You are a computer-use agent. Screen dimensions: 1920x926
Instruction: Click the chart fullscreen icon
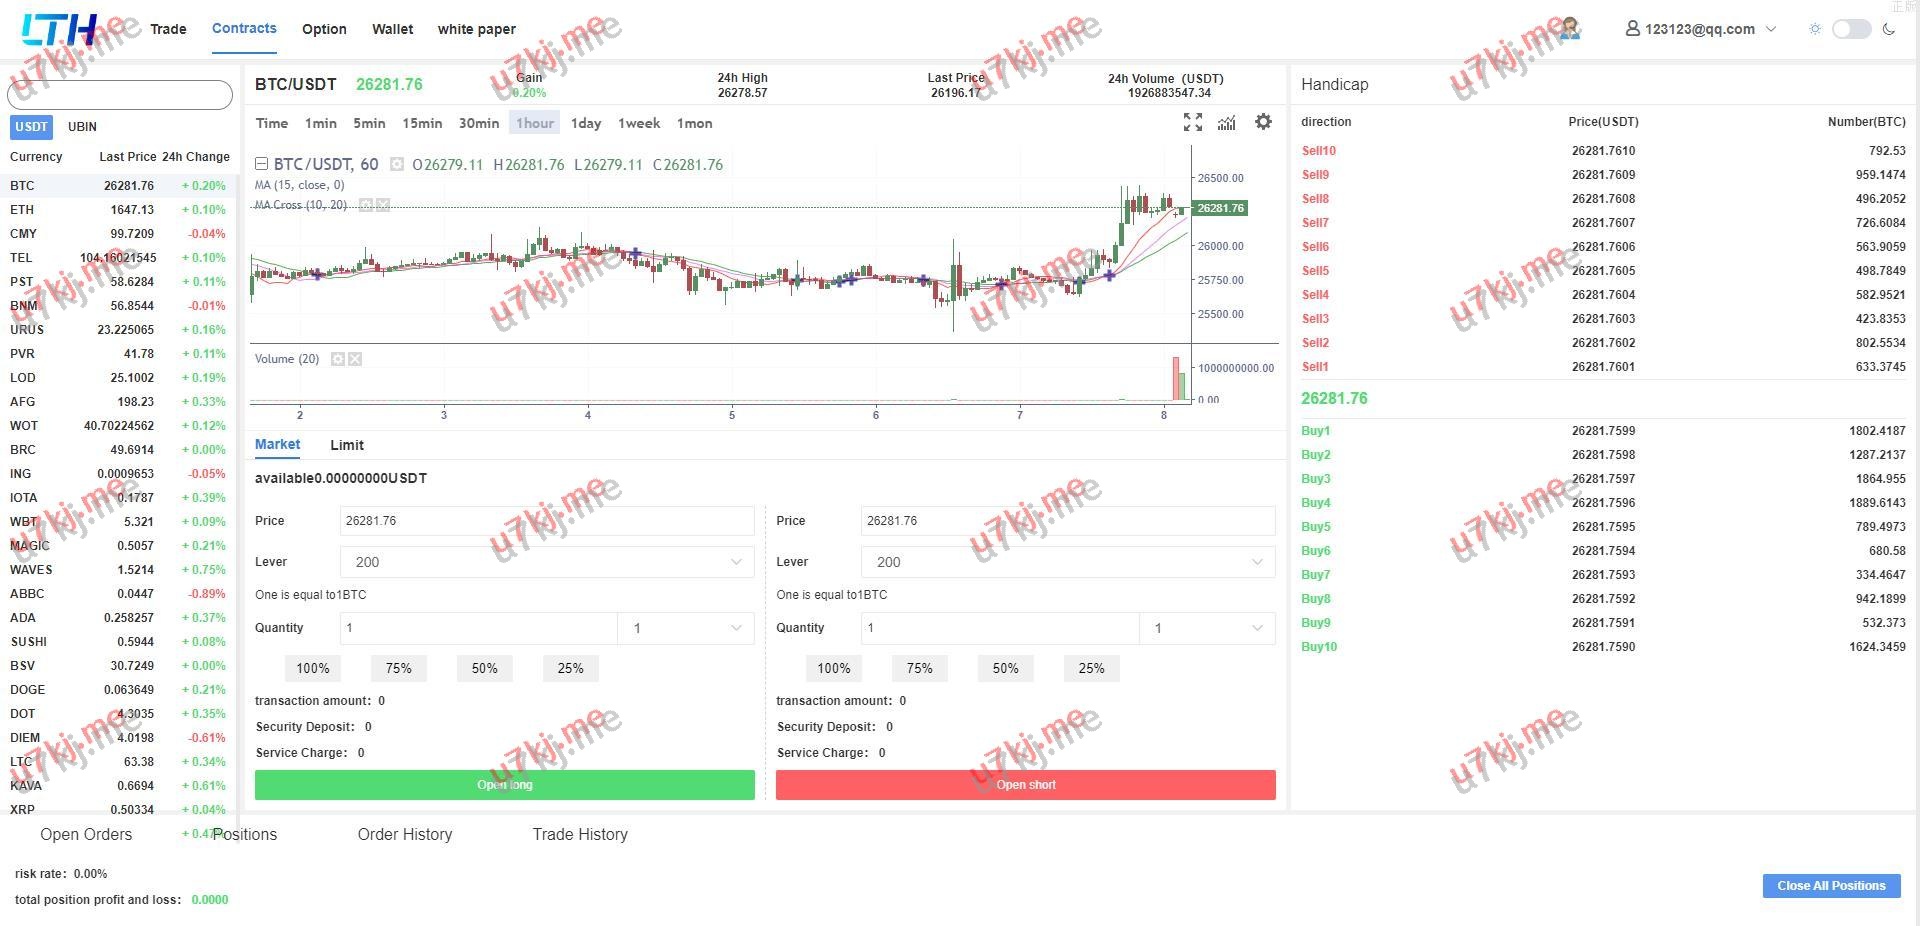[1192, 122]
